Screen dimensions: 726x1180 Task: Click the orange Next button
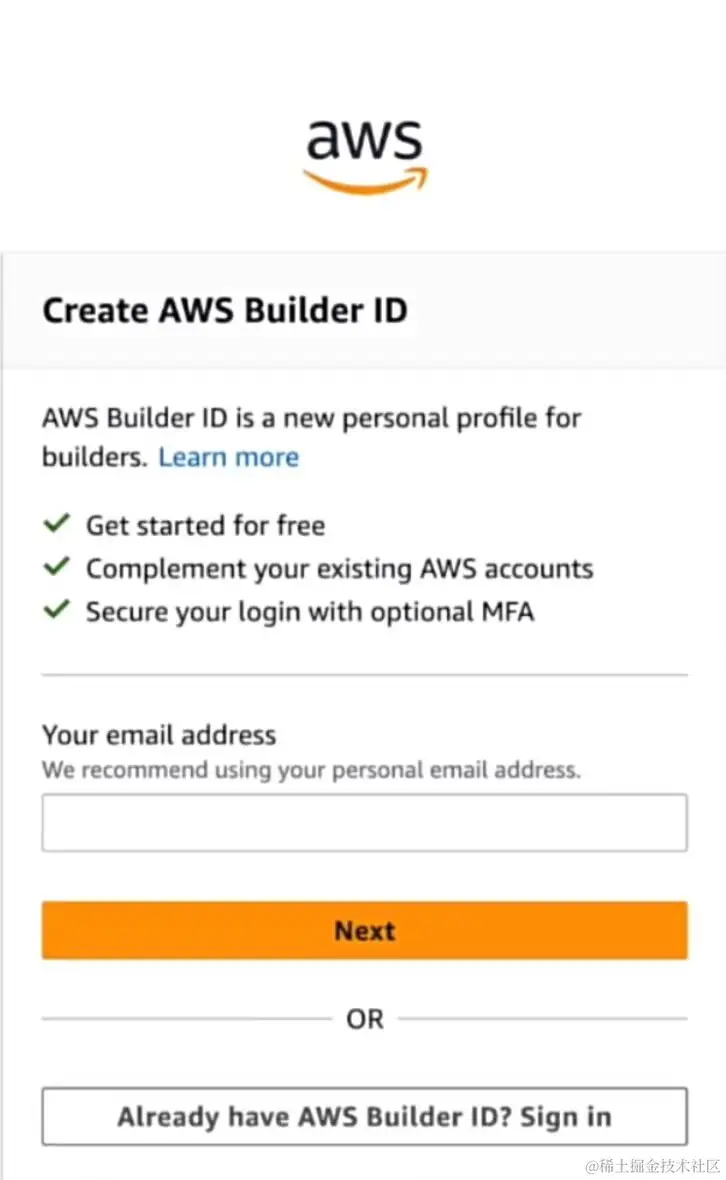click(364, 930)
